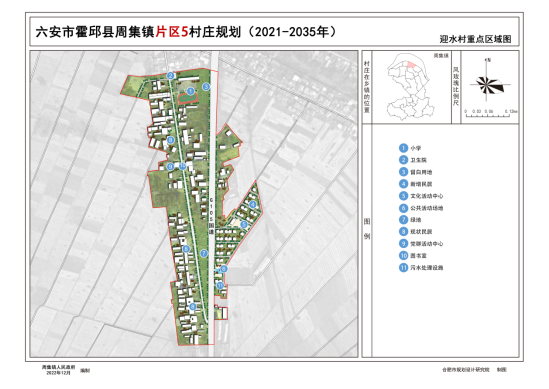Click the legend label 文化活动中心
The width and height of the screenshot is (549, 389).
[x=426, y=196]
